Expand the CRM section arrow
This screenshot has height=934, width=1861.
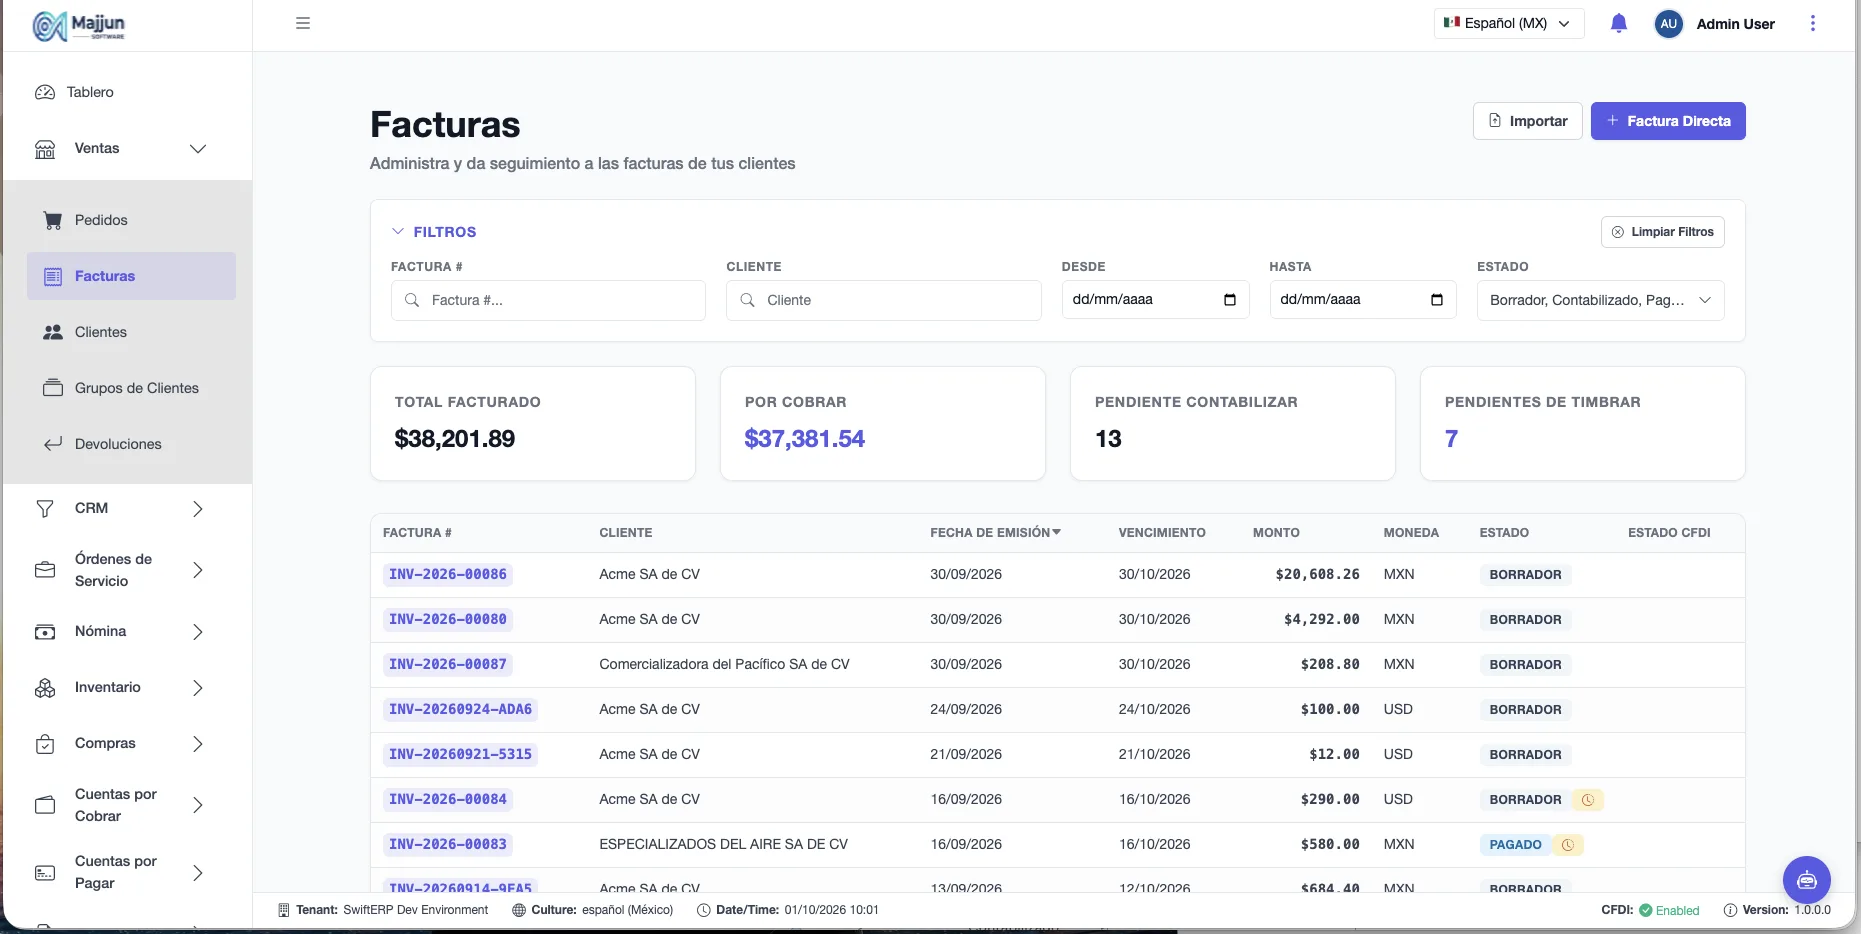198,509
